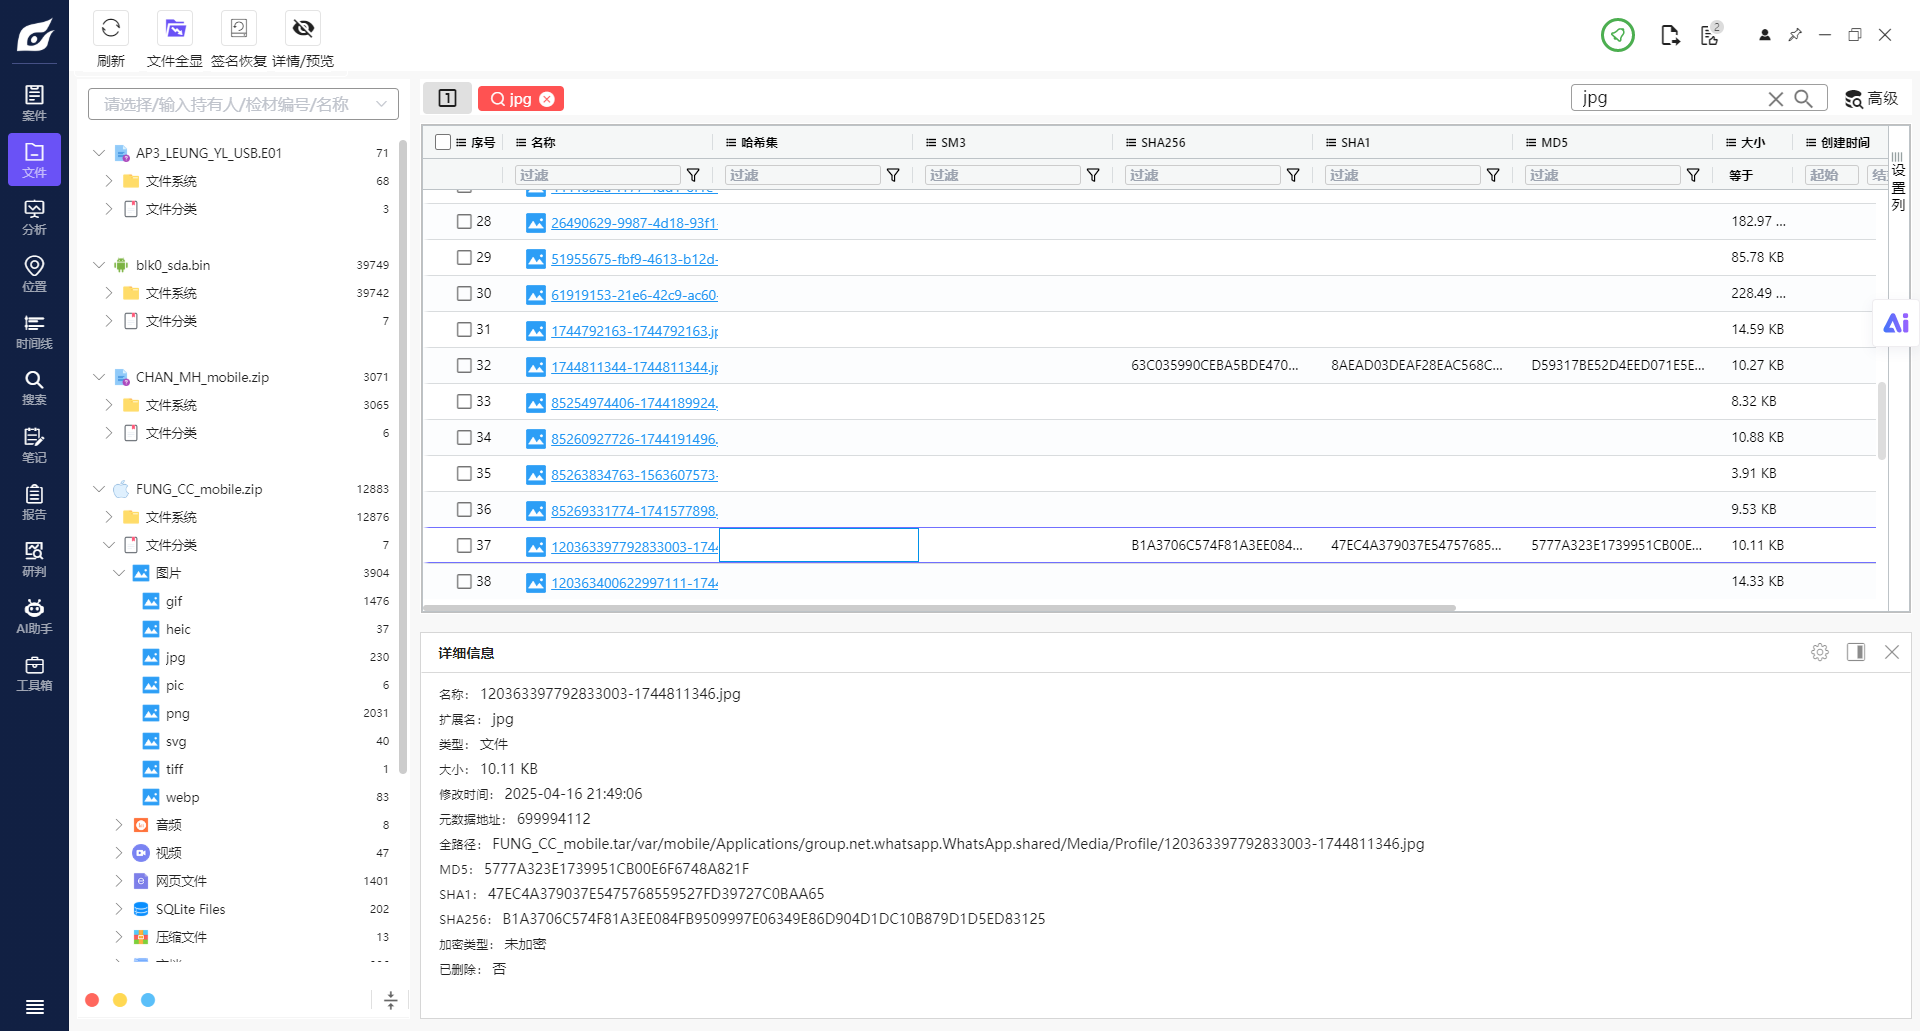This screenshot has height=1031, width=1920.
Task: Open the AI助手 assistant in sidebar
Action: click(x=34, y=616)
